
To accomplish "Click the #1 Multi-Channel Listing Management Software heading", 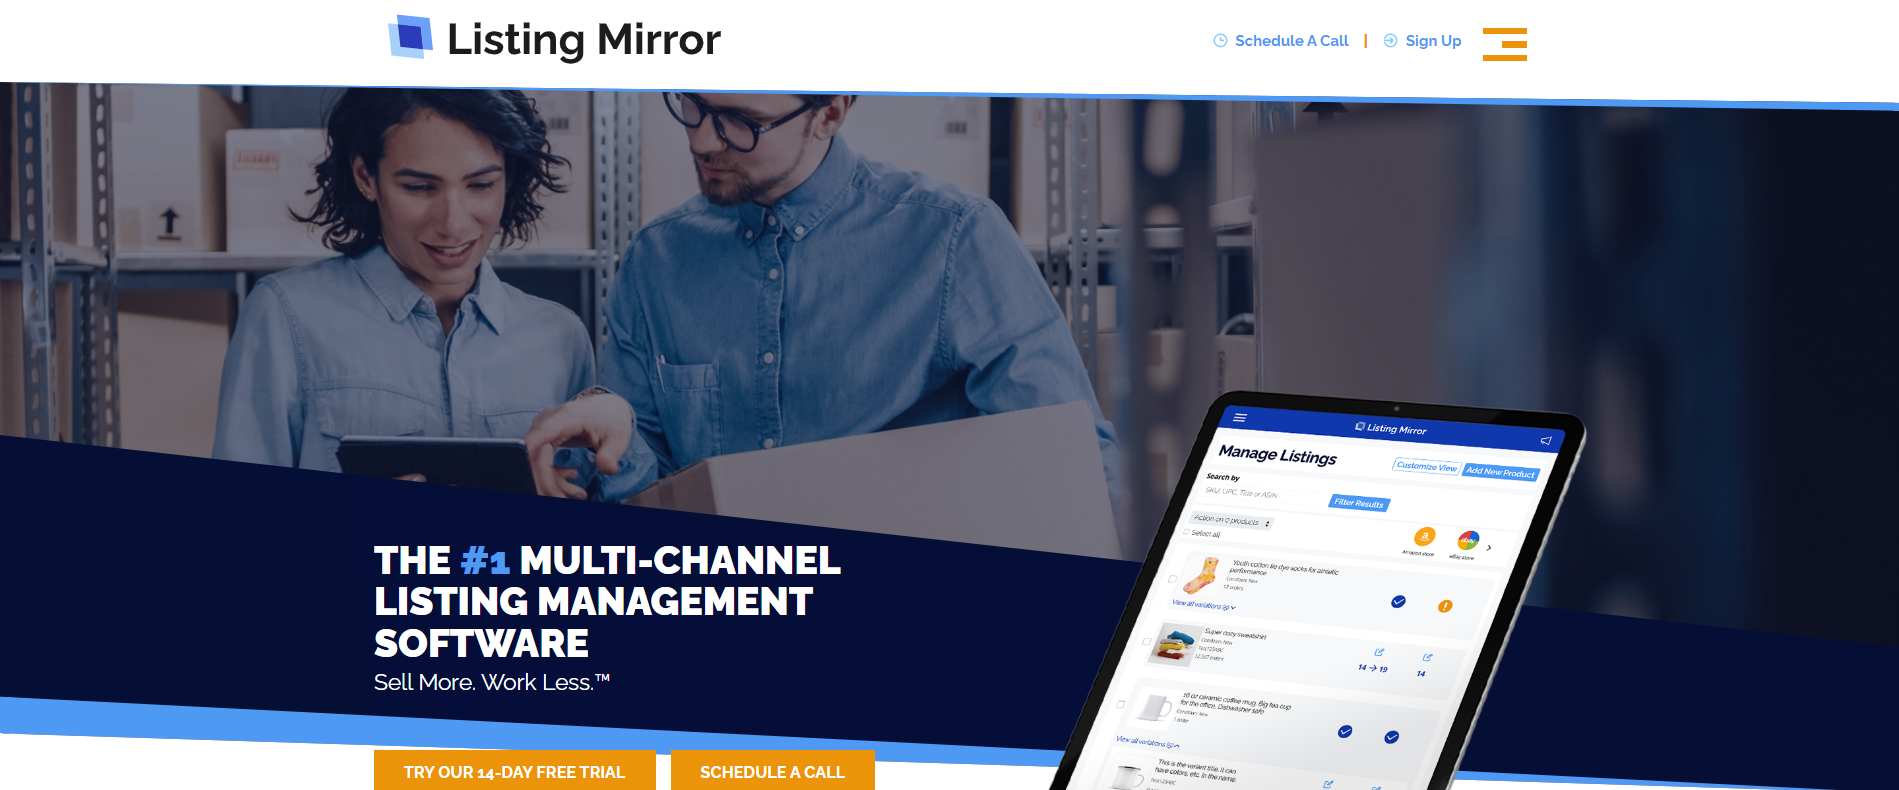I will tap(607, 601).
